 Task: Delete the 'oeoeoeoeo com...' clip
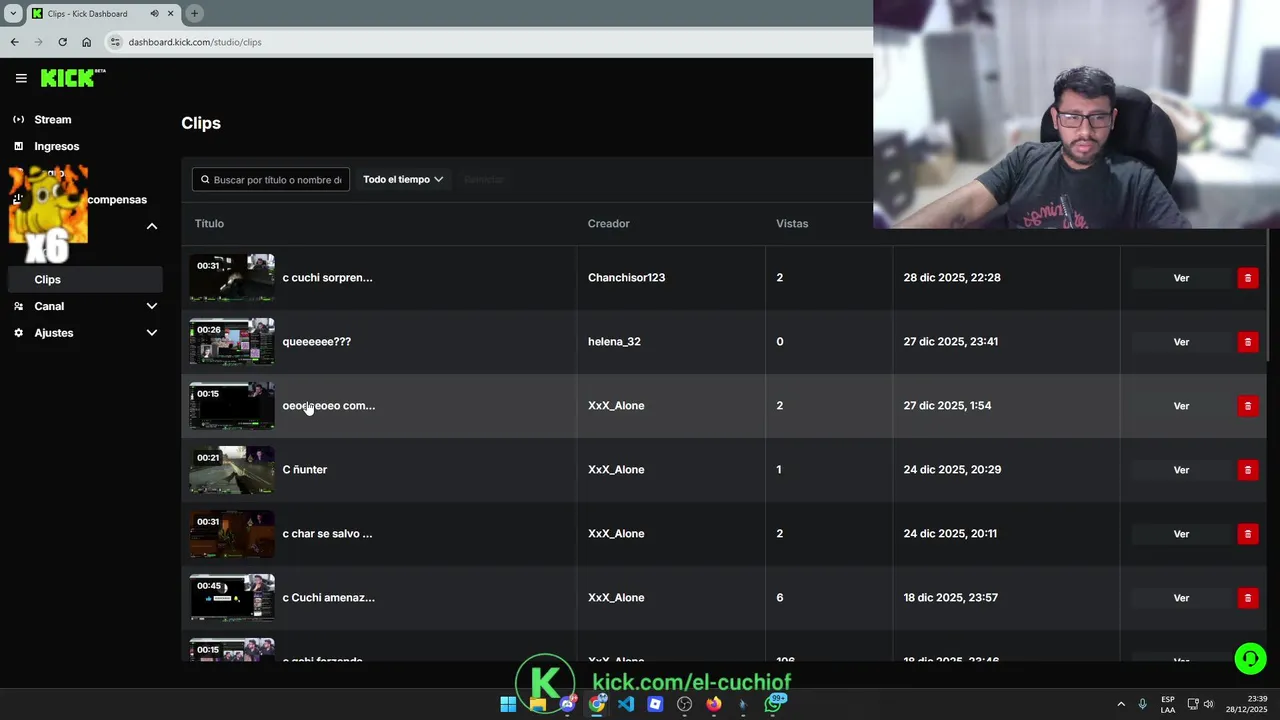pyautogui.click(x=1248, y=406)
